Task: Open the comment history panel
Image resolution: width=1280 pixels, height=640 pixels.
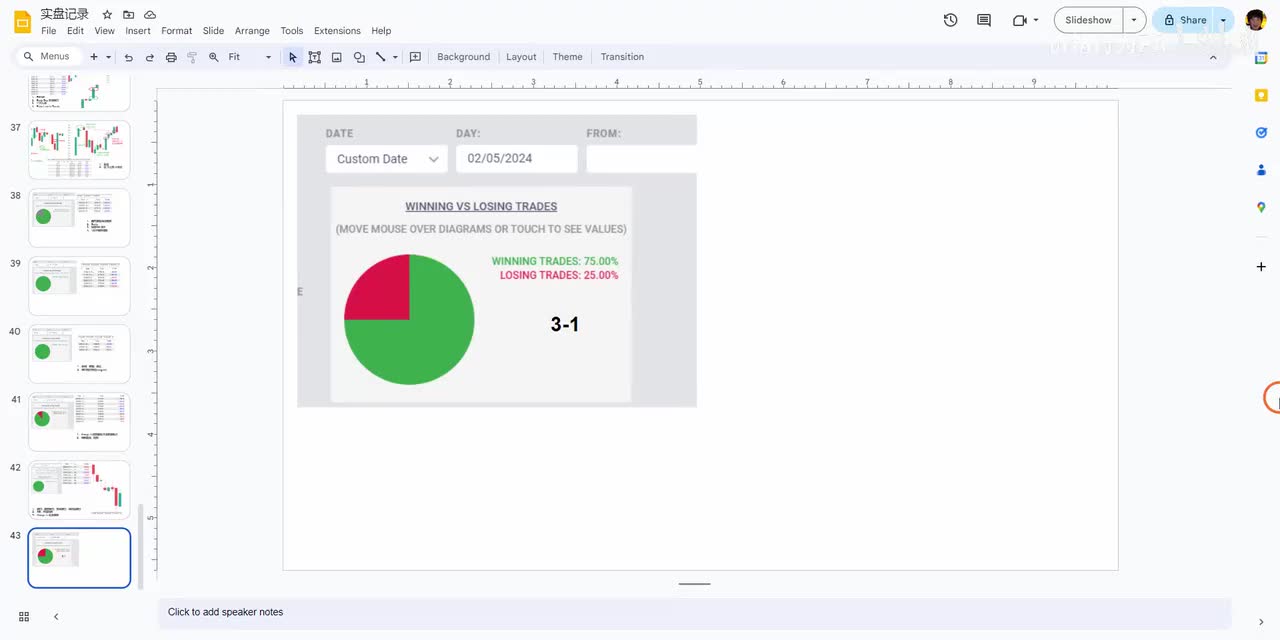Action: 984,20
